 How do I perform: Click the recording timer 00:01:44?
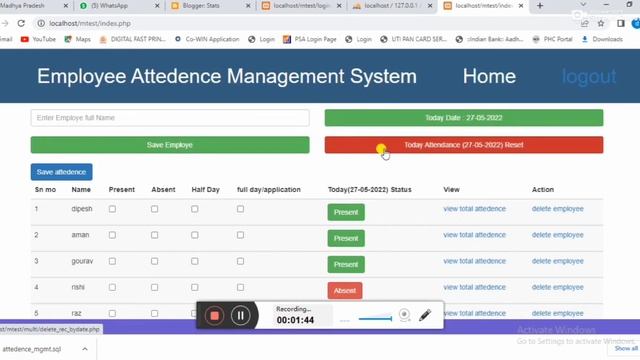coord(295,320)
